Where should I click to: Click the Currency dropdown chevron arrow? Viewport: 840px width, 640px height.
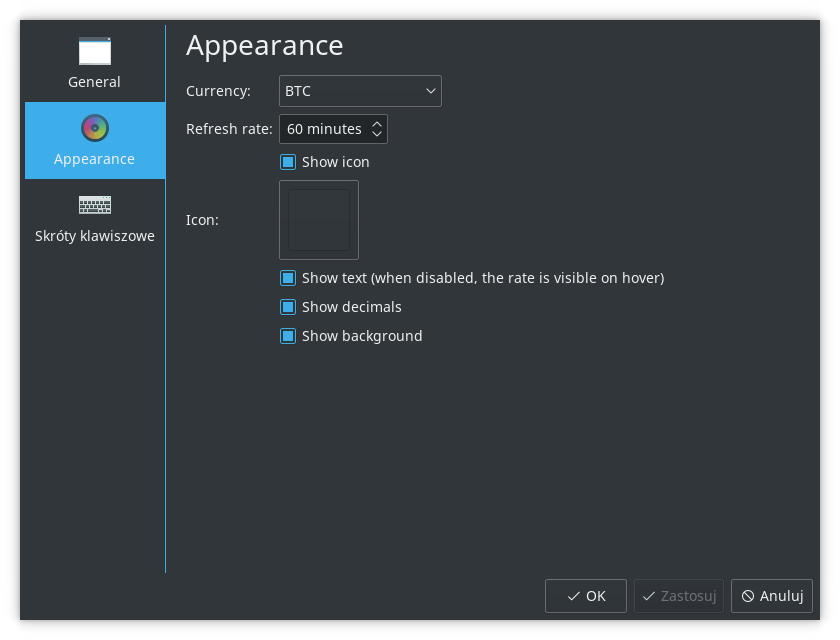pos(431,91)
